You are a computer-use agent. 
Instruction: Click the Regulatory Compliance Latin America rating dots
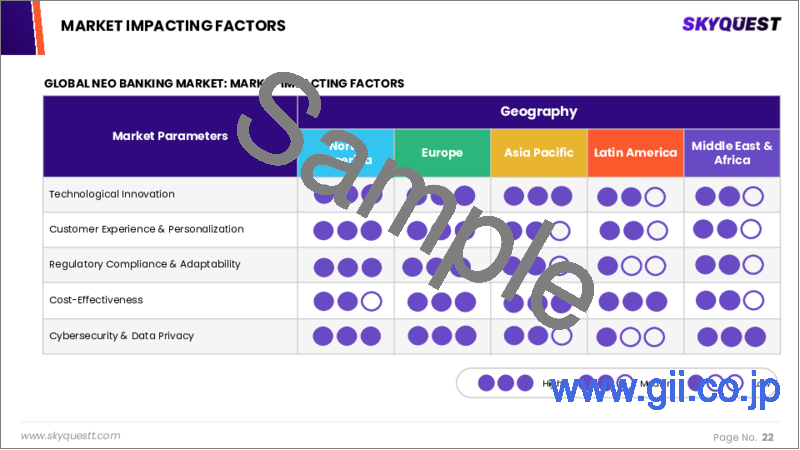[631, 267]
